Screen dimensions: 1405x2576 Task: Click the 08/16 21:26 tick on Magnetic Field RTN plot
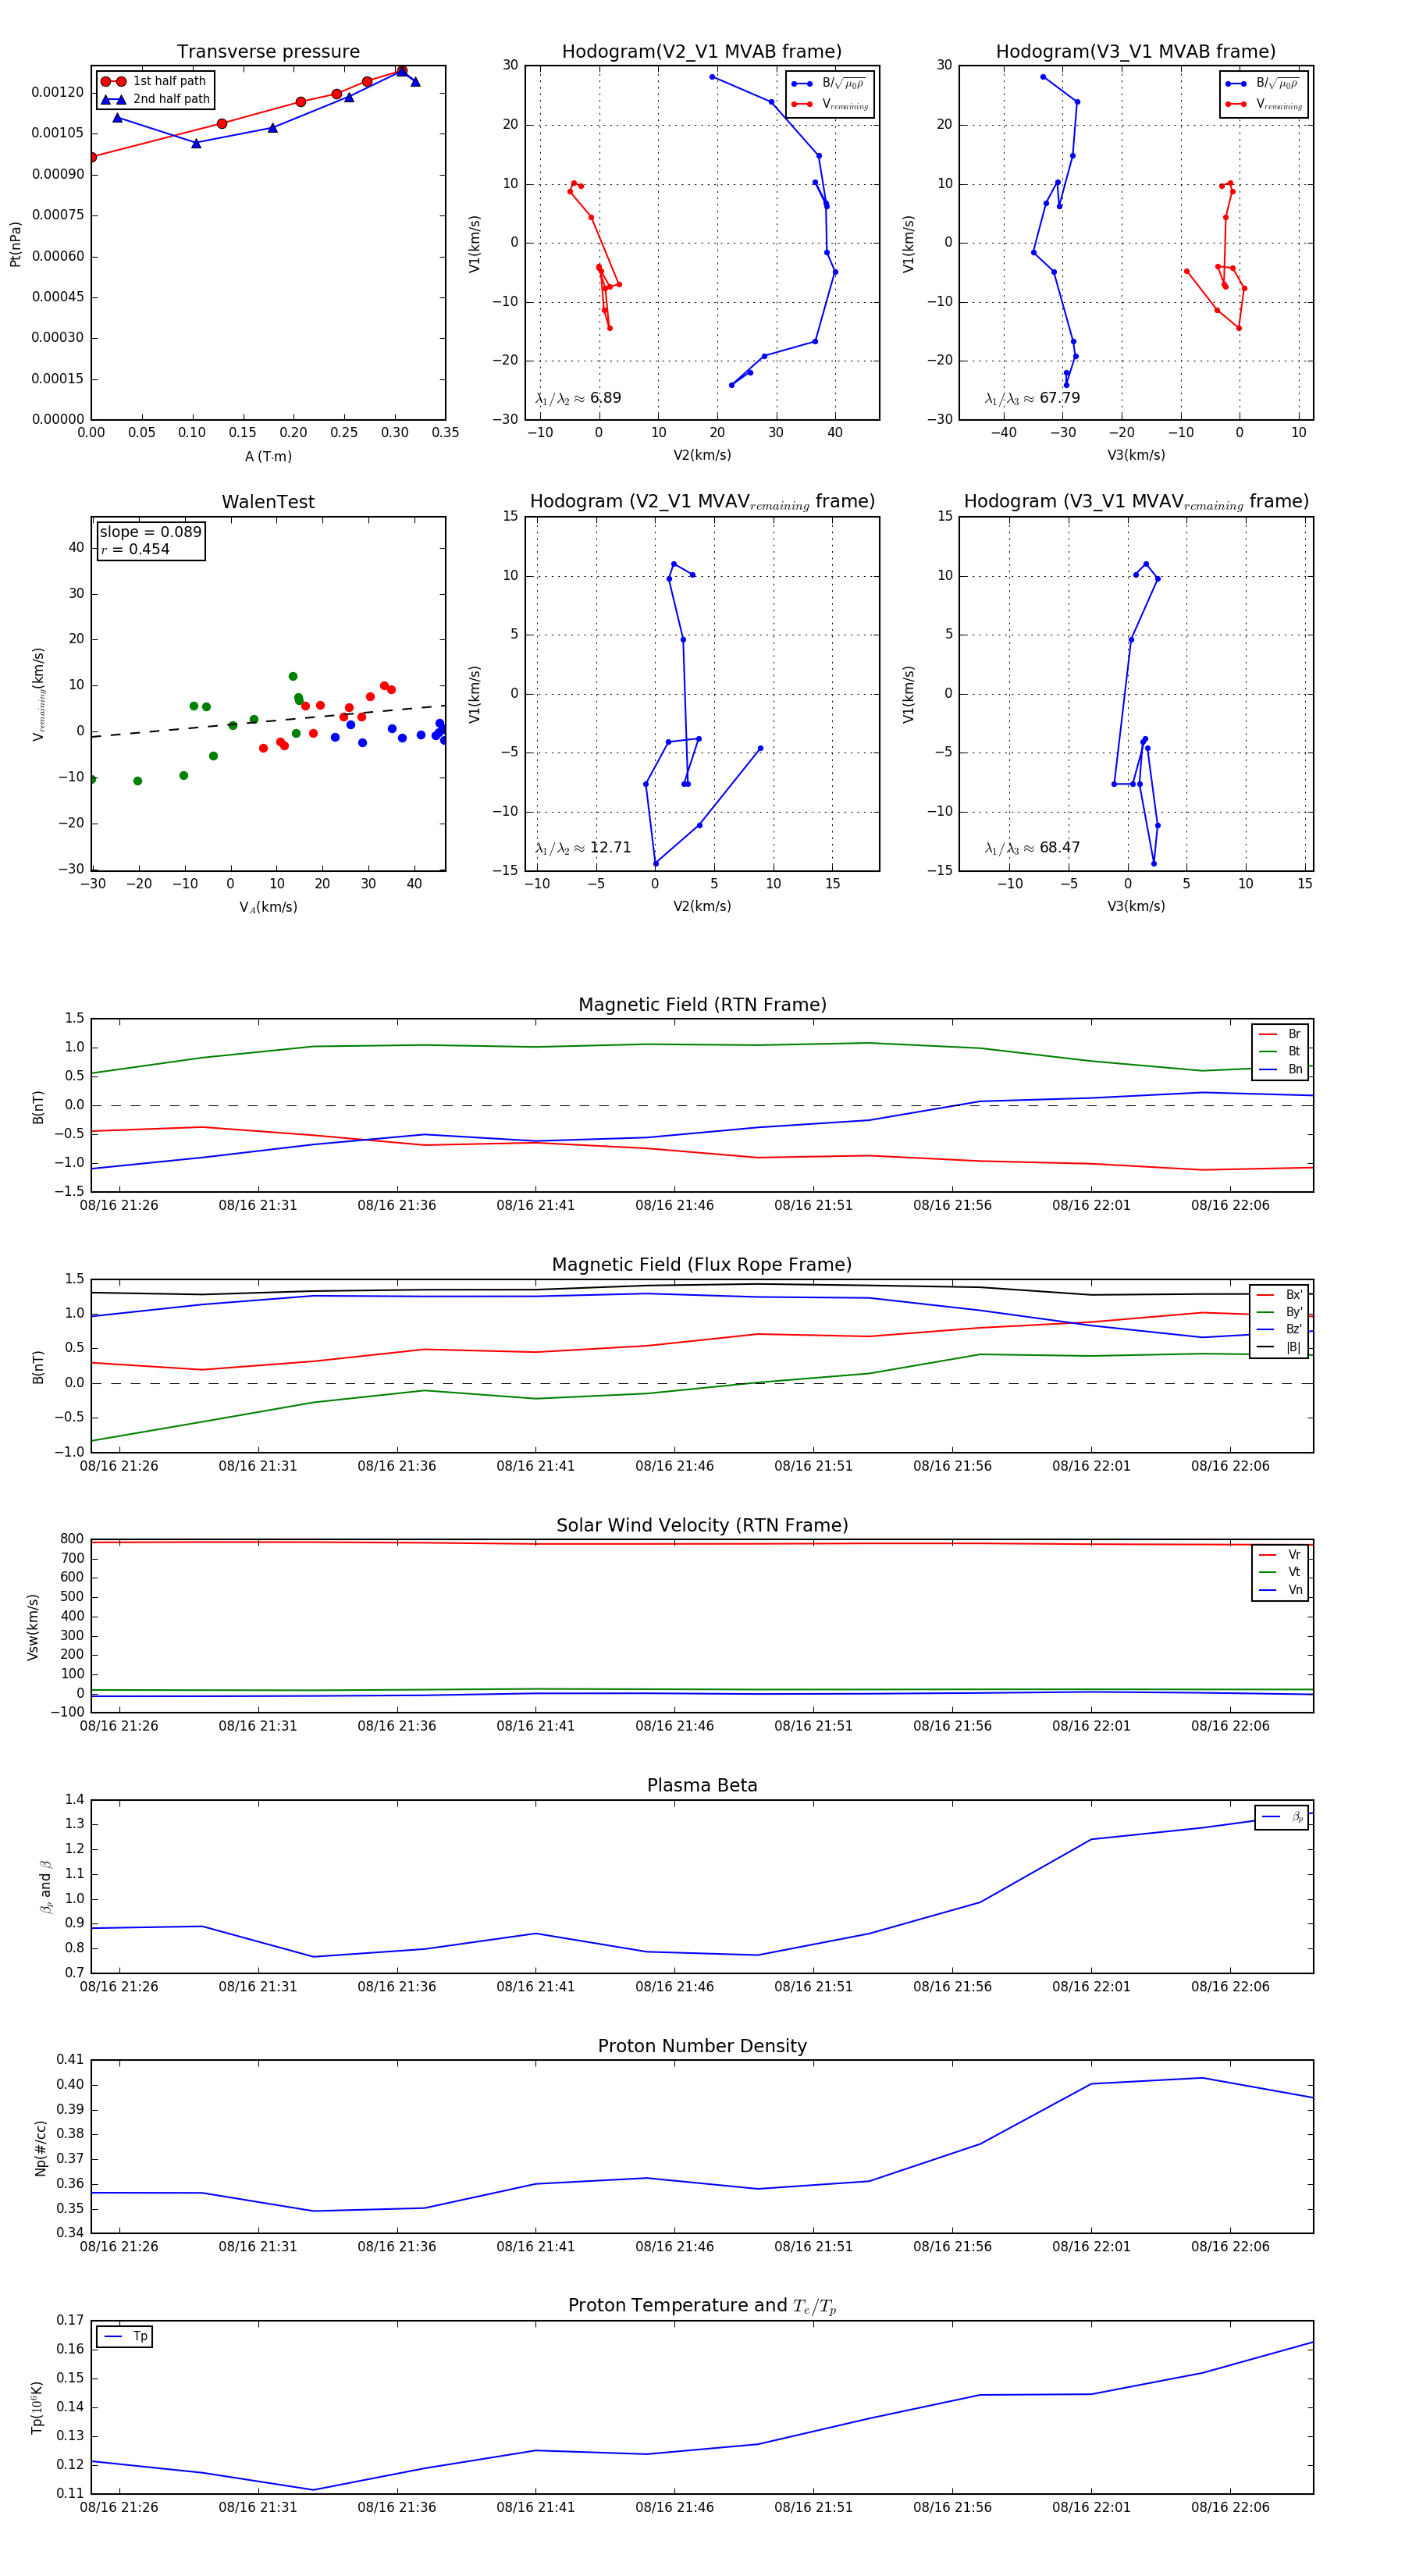[x=119, y=1205]
